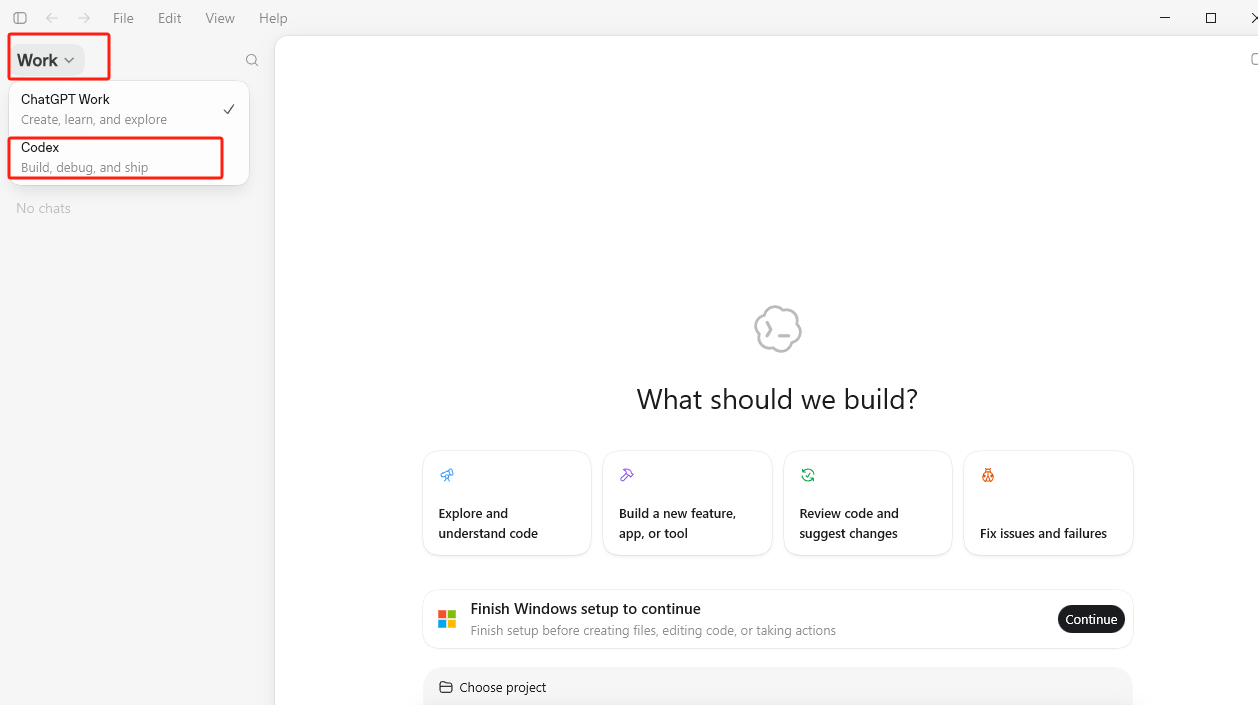This screenshot has height=705, width=1258.
Task: Select ChatGPT Work in mode list
Action: 129,109
